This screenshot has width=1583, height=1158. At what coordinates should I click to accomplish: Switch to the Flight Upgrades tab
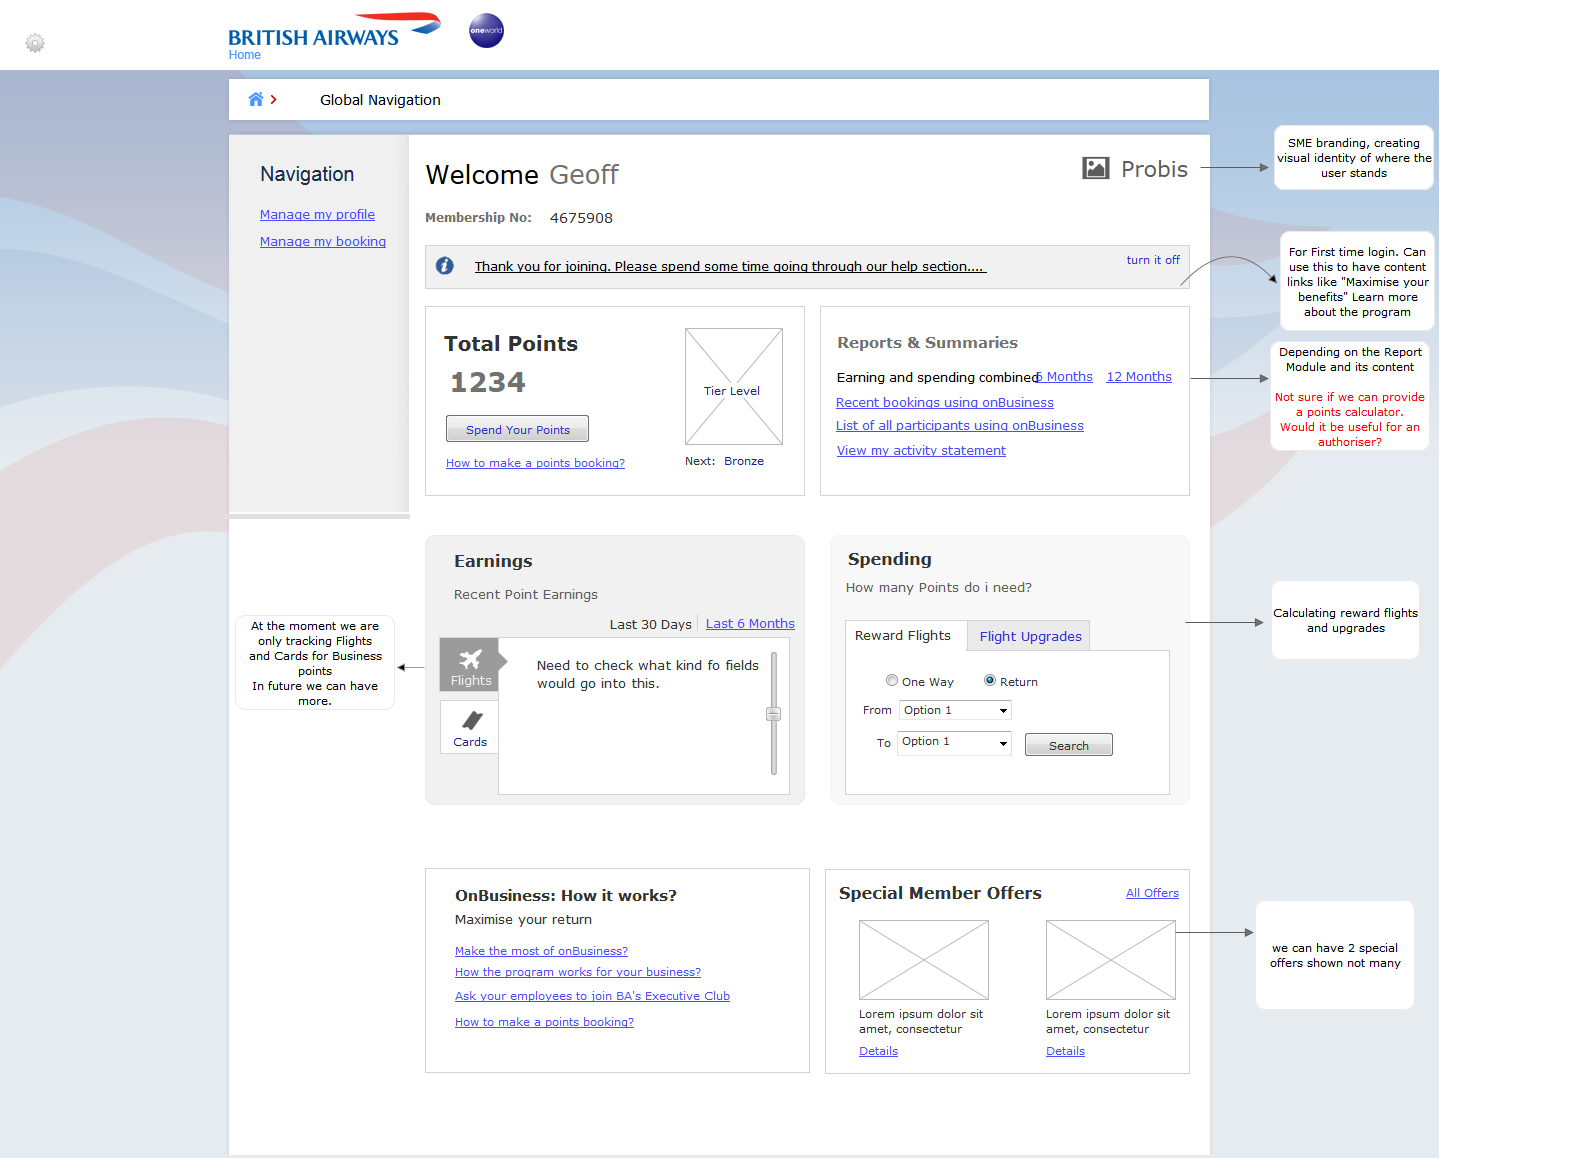(1030, 636)
